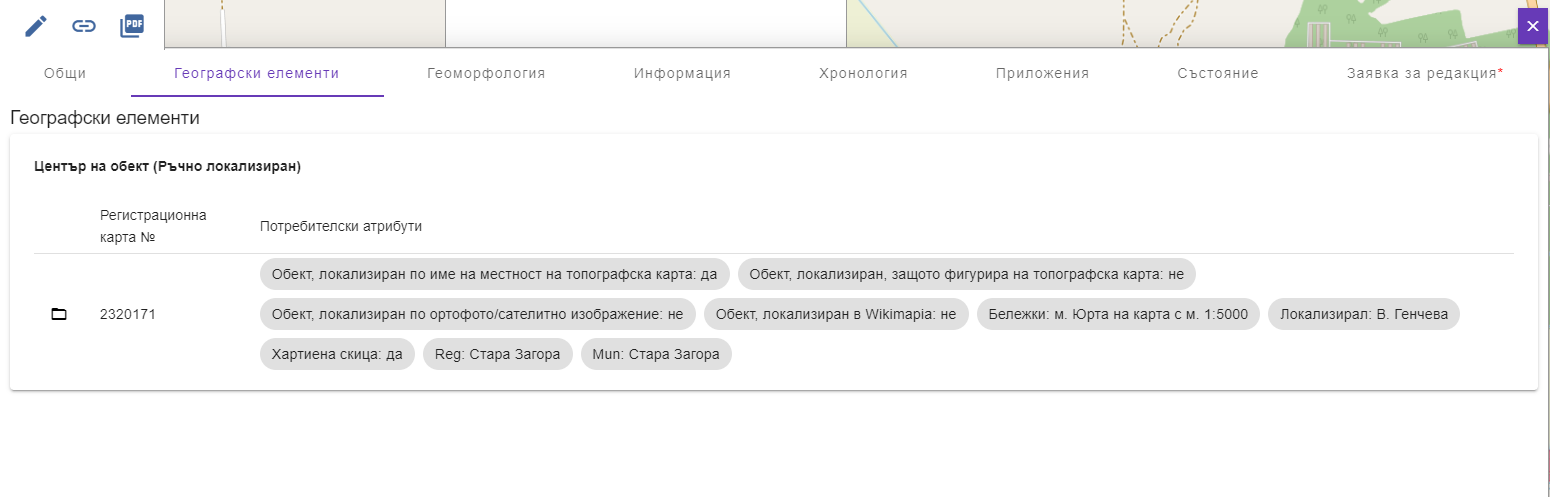The image size is (1550, 497).
Task: Select registration number 2320171 cell
Action: click(x=128, y=314)
